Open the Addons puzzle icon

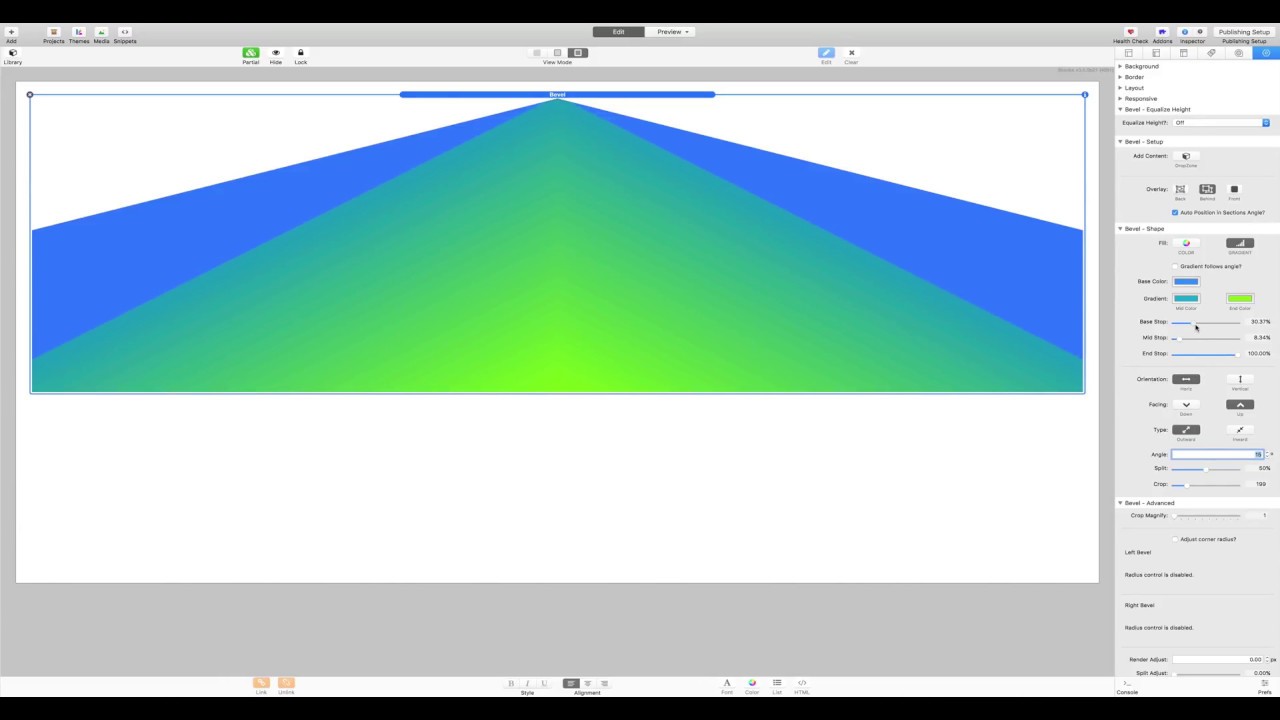pos(1162,32)
